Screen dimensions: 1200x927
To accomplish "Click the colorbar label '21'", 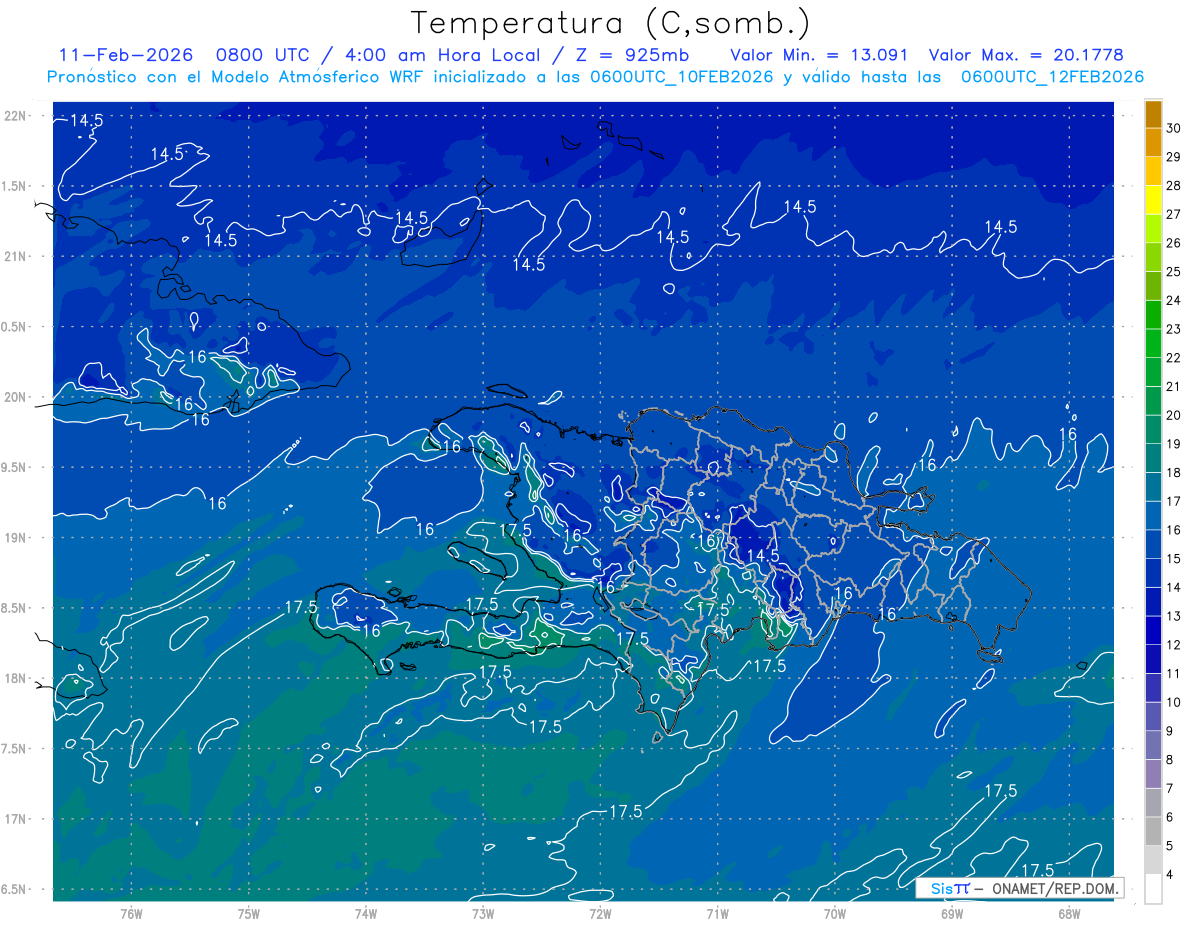I will point(1173,387).
